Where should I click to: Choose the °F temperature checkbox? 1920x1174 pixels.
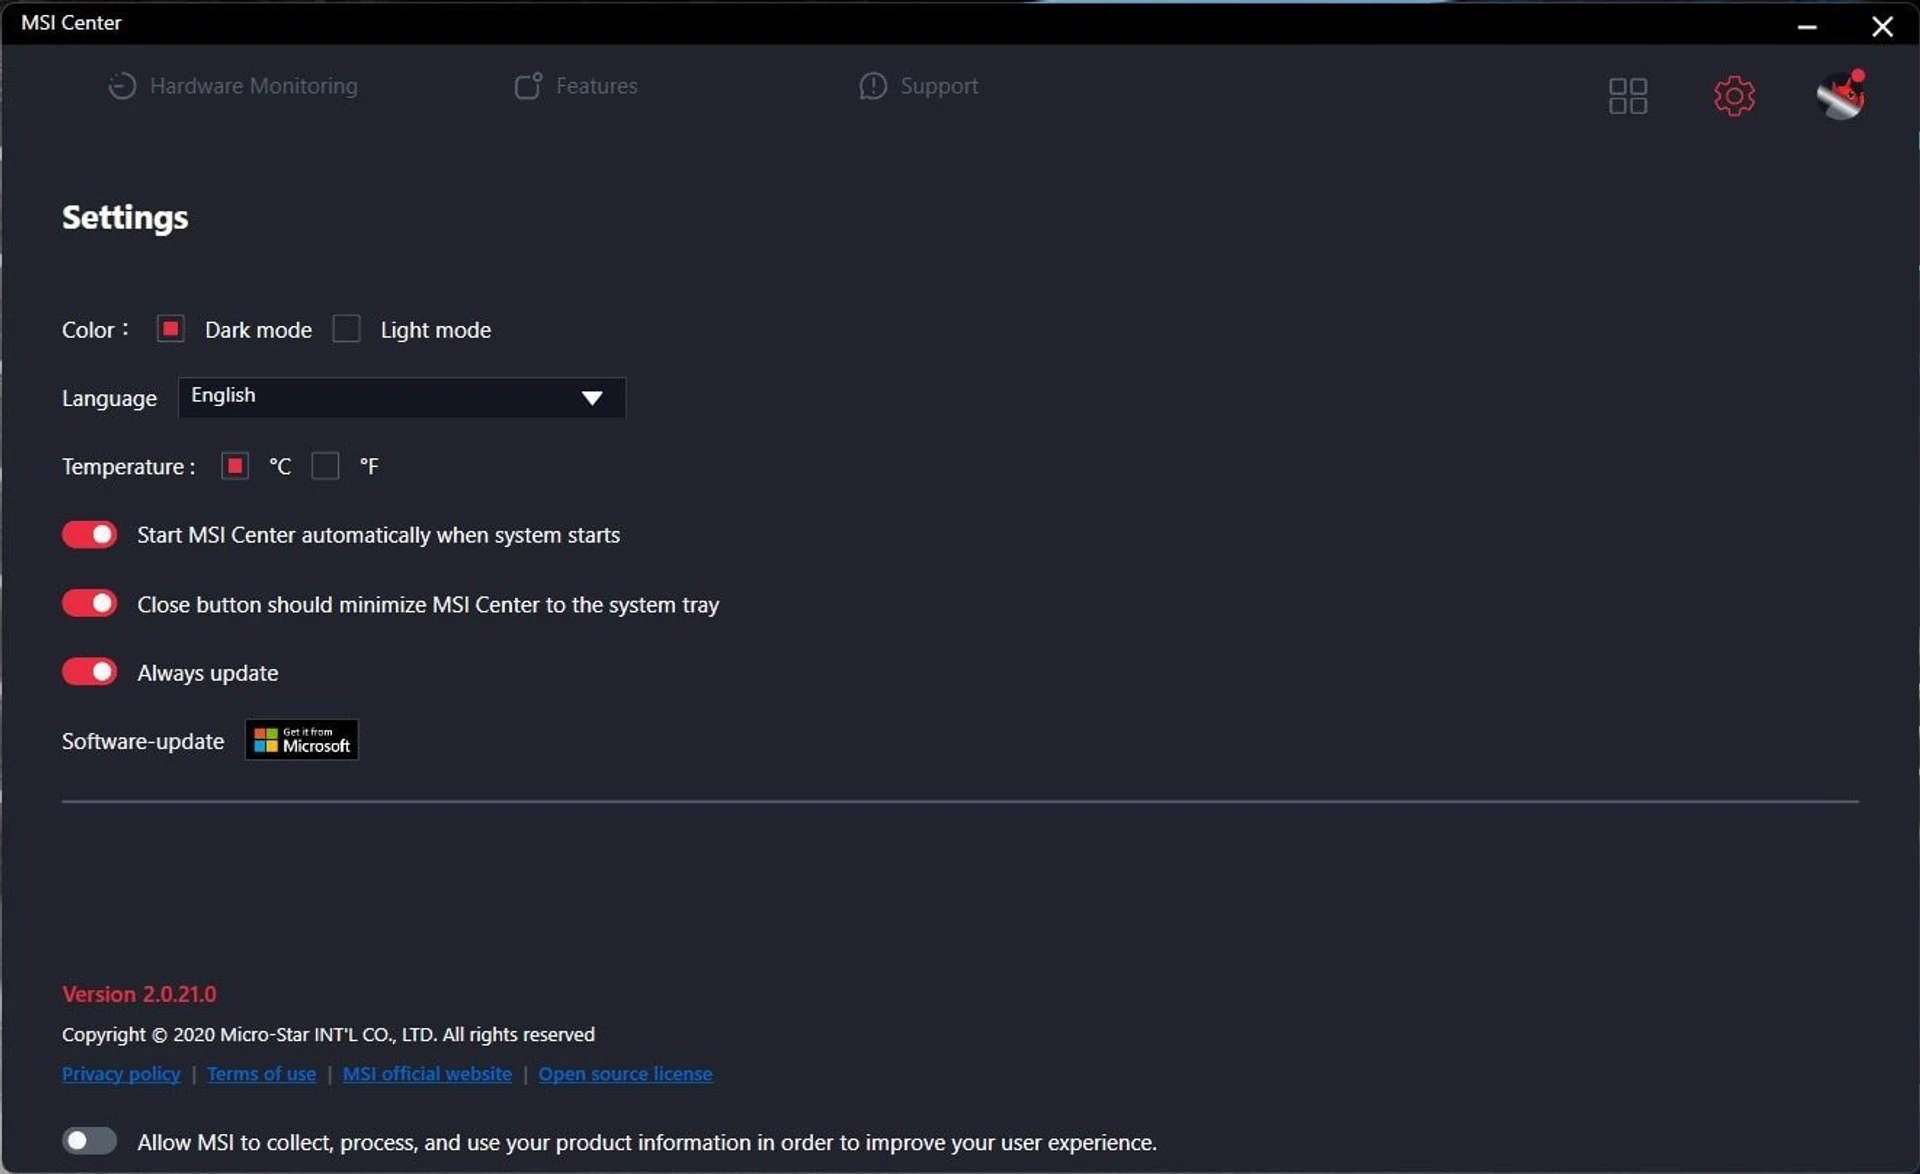click(x=325, y=465)
